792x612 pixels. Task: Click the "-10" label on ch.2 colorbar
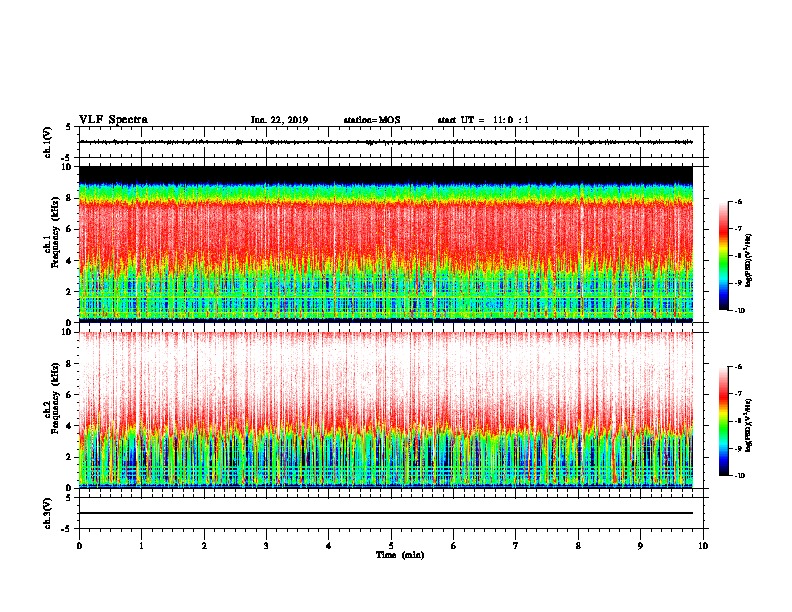pos(739,476)
